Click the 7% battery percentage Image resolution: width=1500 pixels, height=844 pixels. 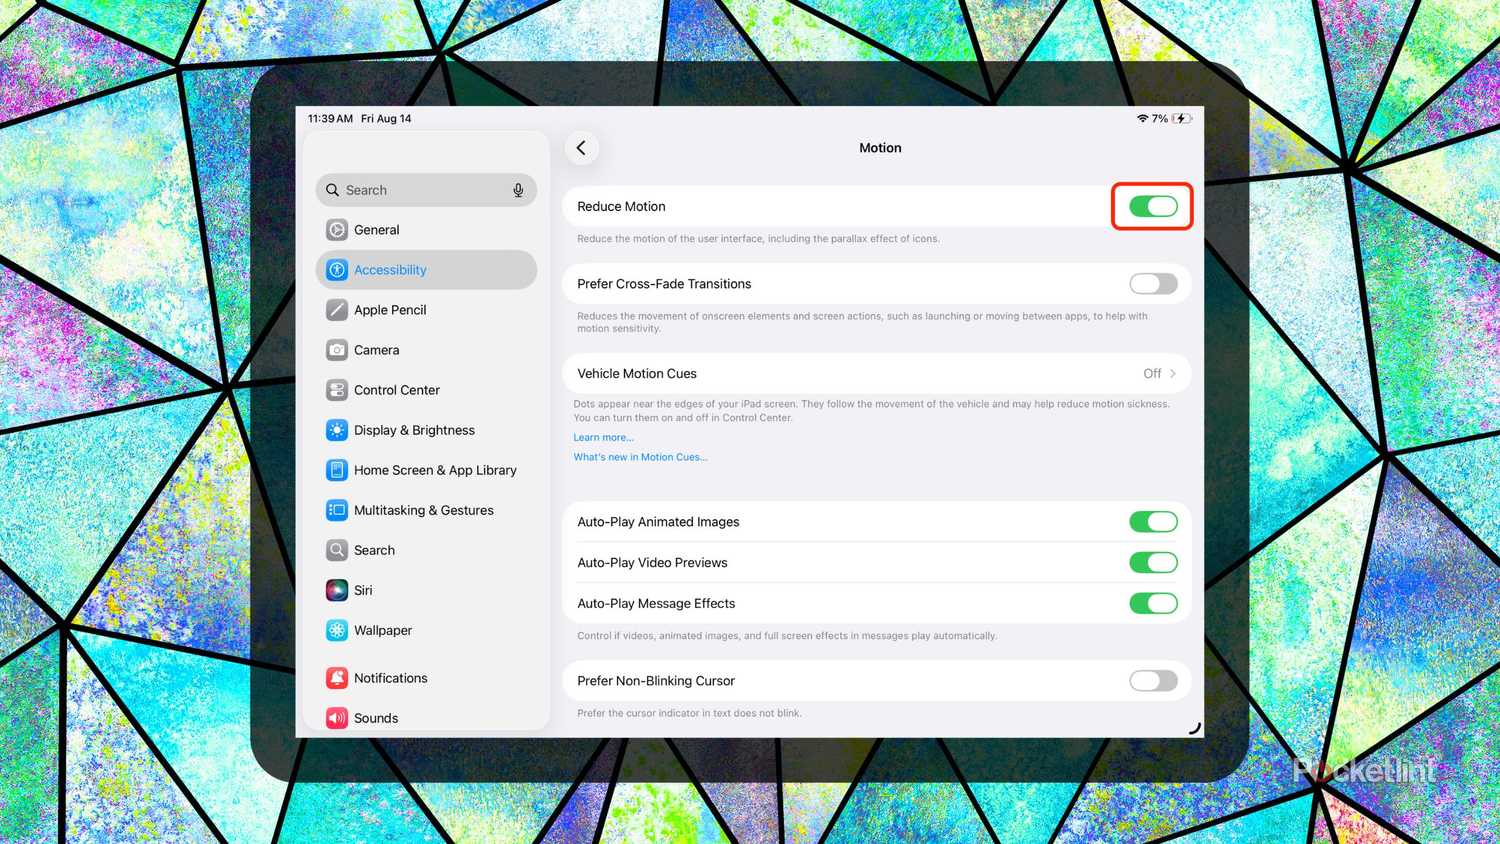tap(1160, 118)
